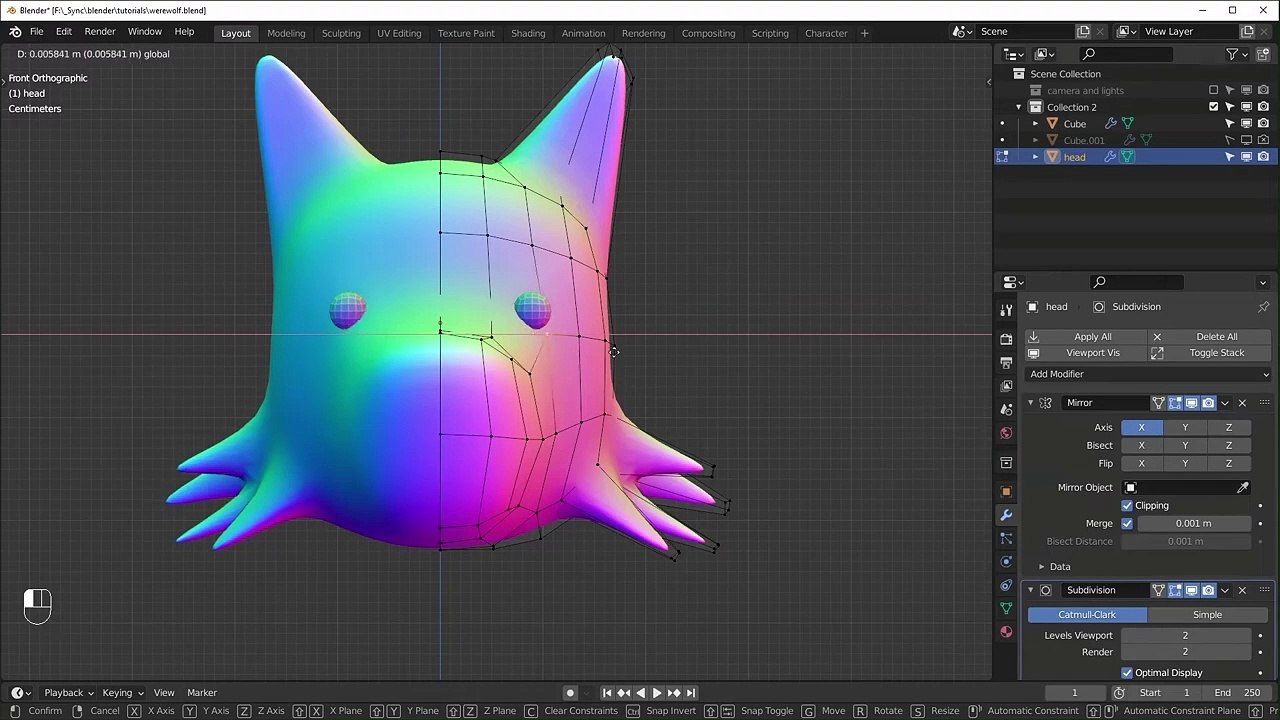This screenshot has width=1280, height=720.
Task: Expand the Data section of Mirror modifier
Action: pos(1041,567)
